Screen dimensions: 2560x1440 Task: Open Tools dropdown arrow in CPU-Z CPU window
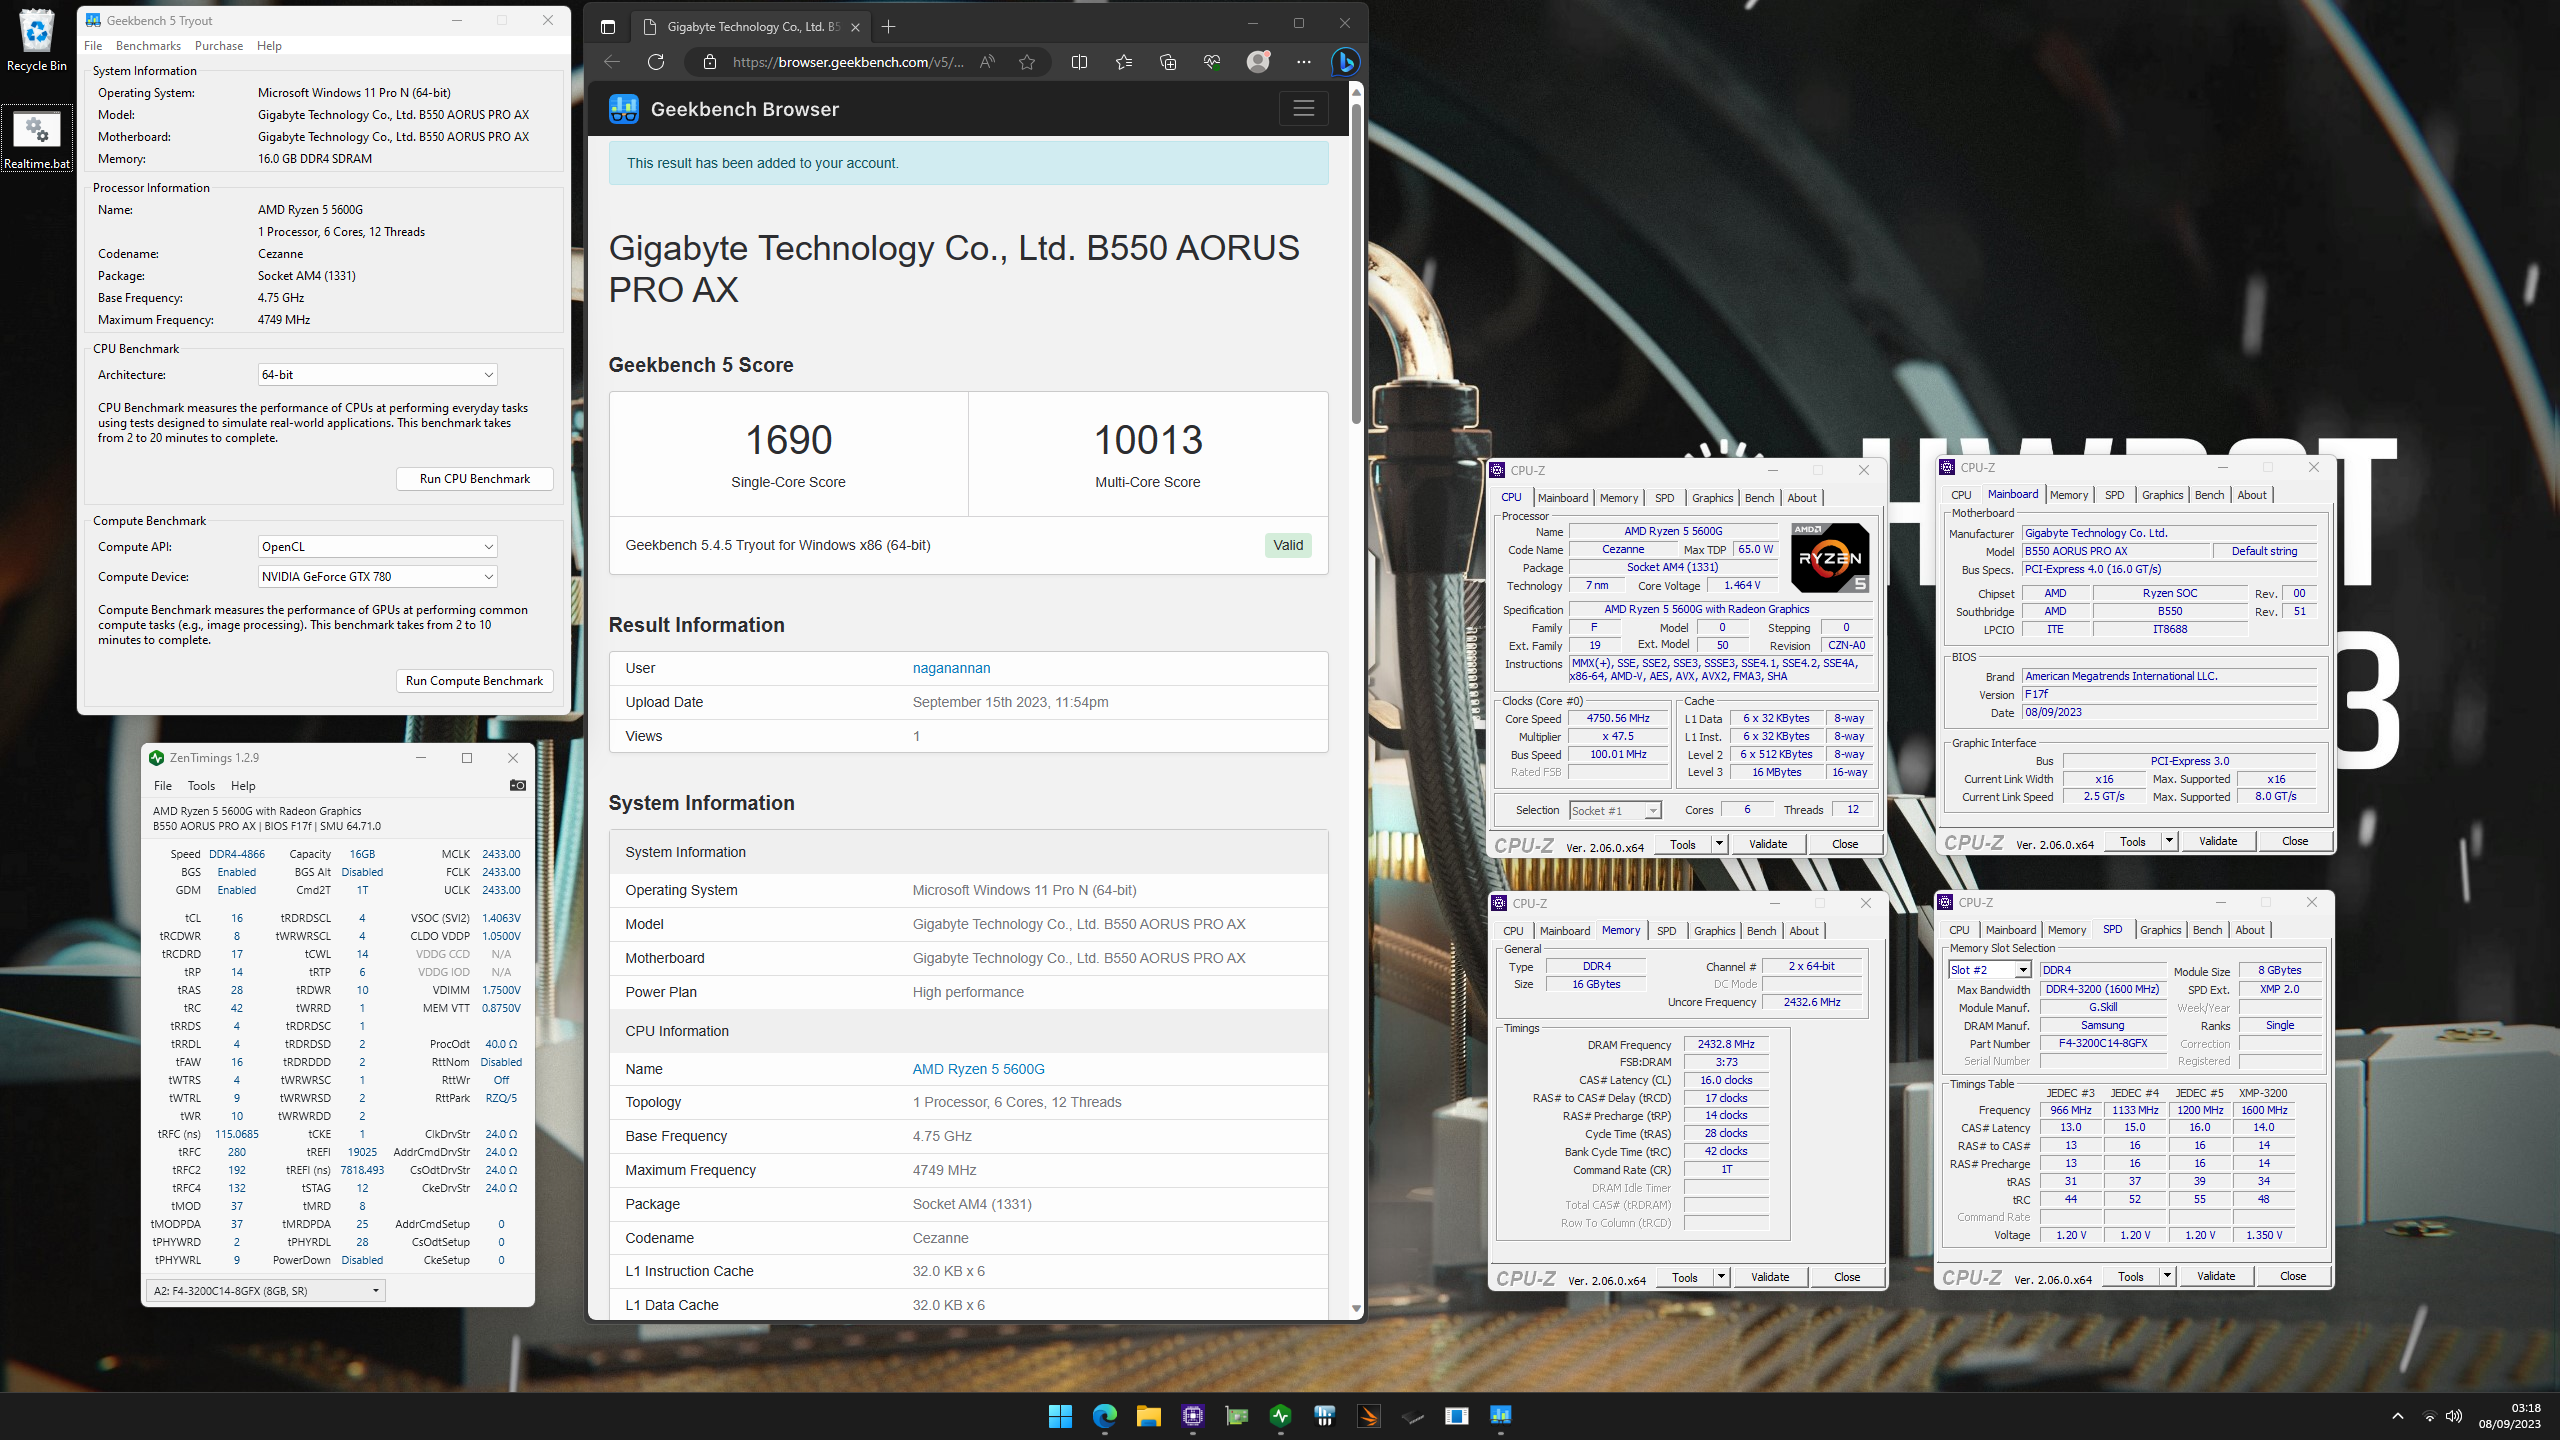(1719, 845)
